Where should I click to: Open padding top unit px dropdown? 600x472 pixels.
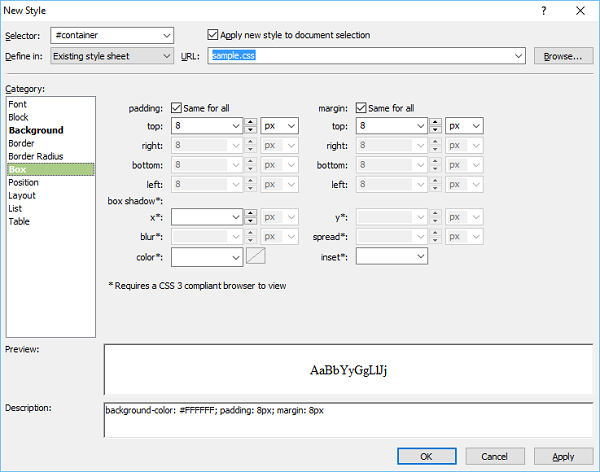pyautogui.click(x=291, y=126)
